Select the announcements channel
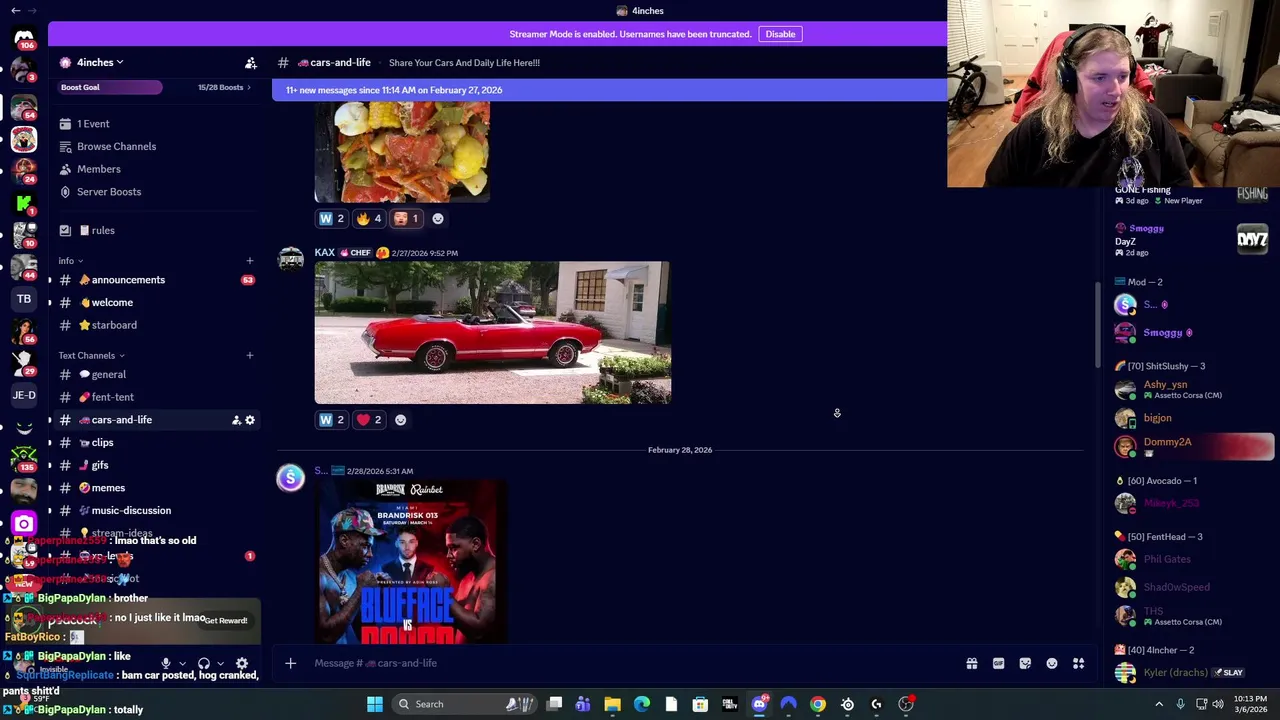 tap(155, 280)
